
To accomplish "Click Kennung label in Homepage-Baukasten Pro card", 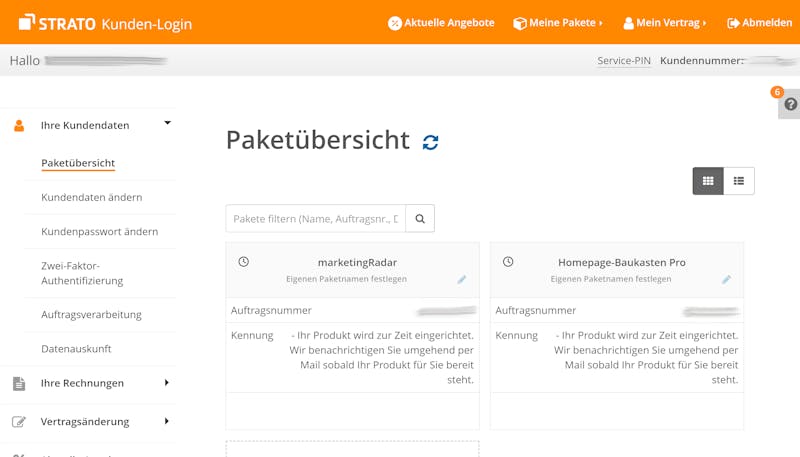I will coord(516,336).
